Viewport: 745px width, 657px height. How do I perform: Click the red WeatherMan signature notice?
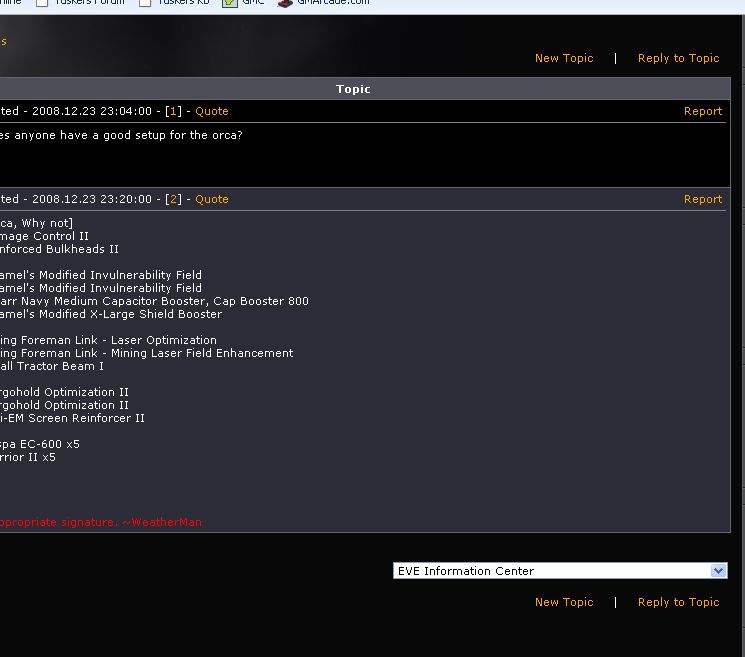101,522
